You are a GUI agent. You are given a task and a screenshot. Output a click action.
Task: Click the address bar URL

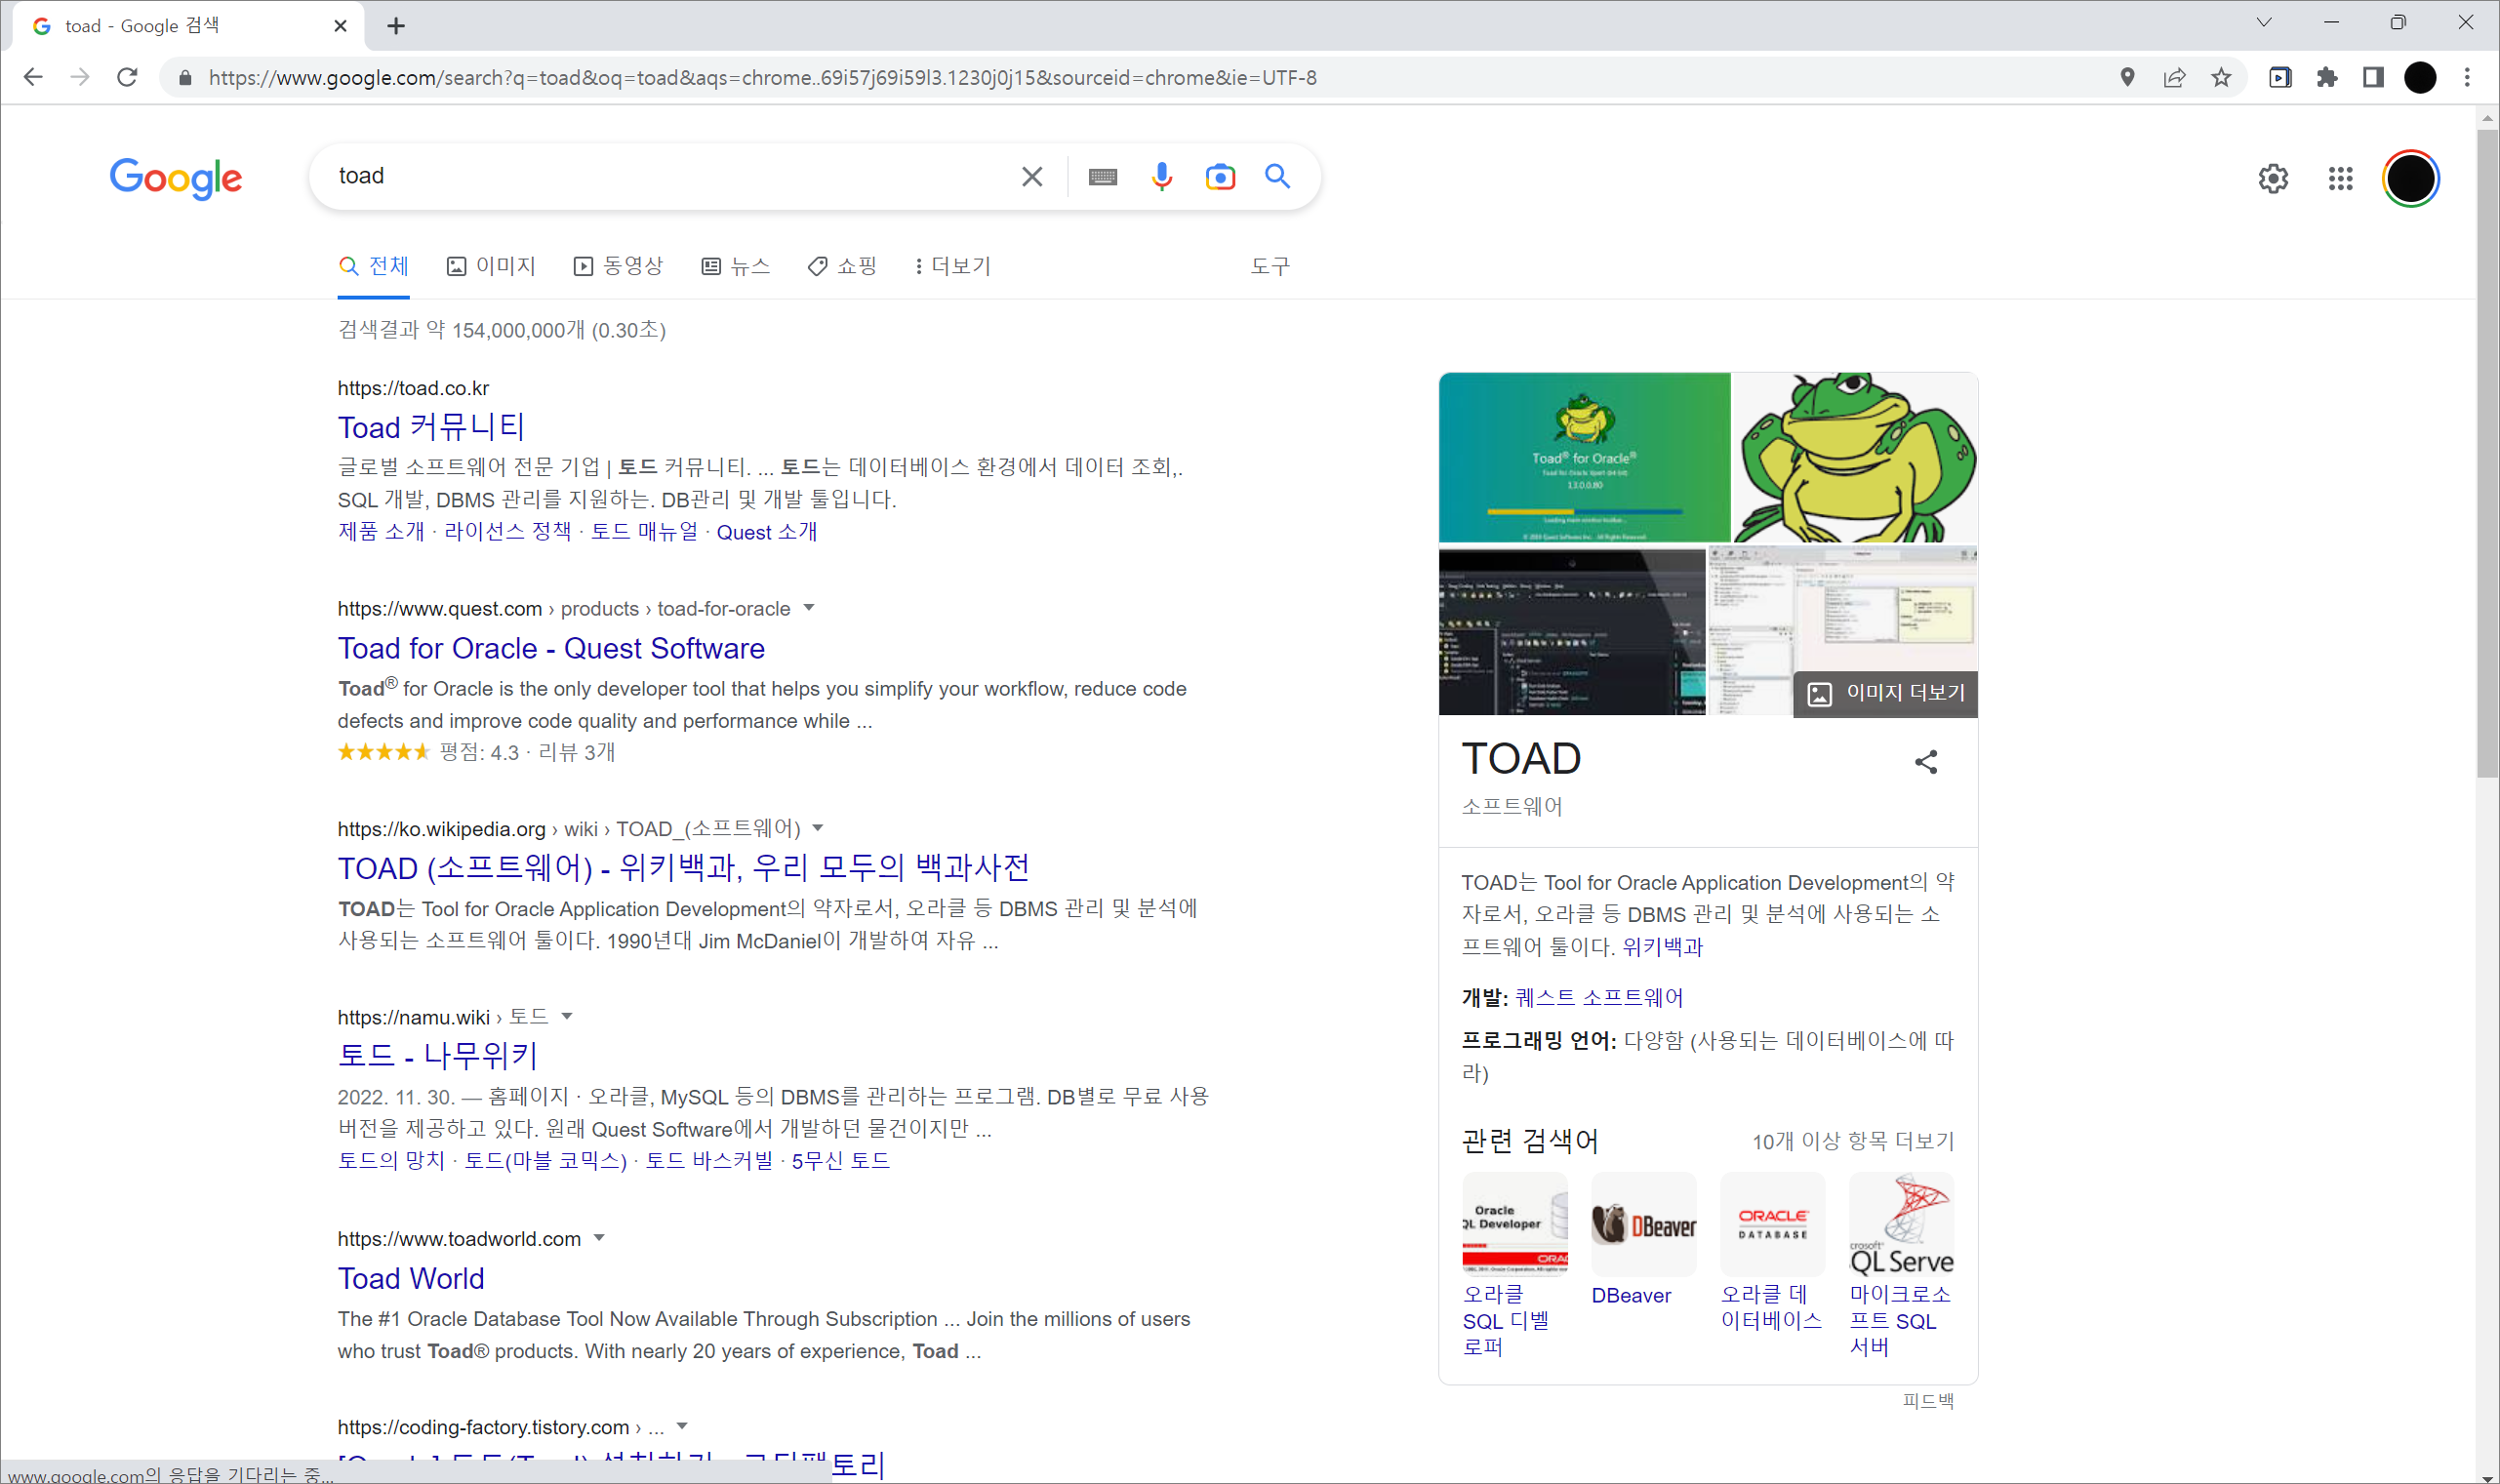point(762,78)
